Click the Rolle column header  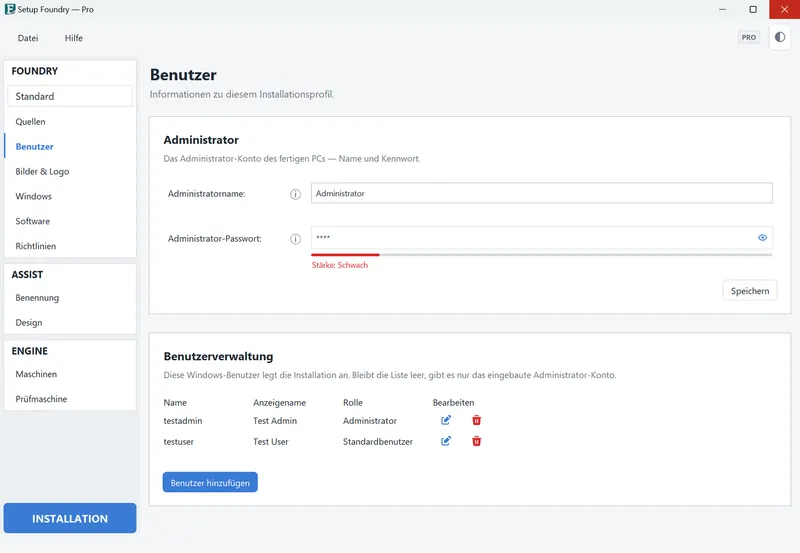[353, 403]
